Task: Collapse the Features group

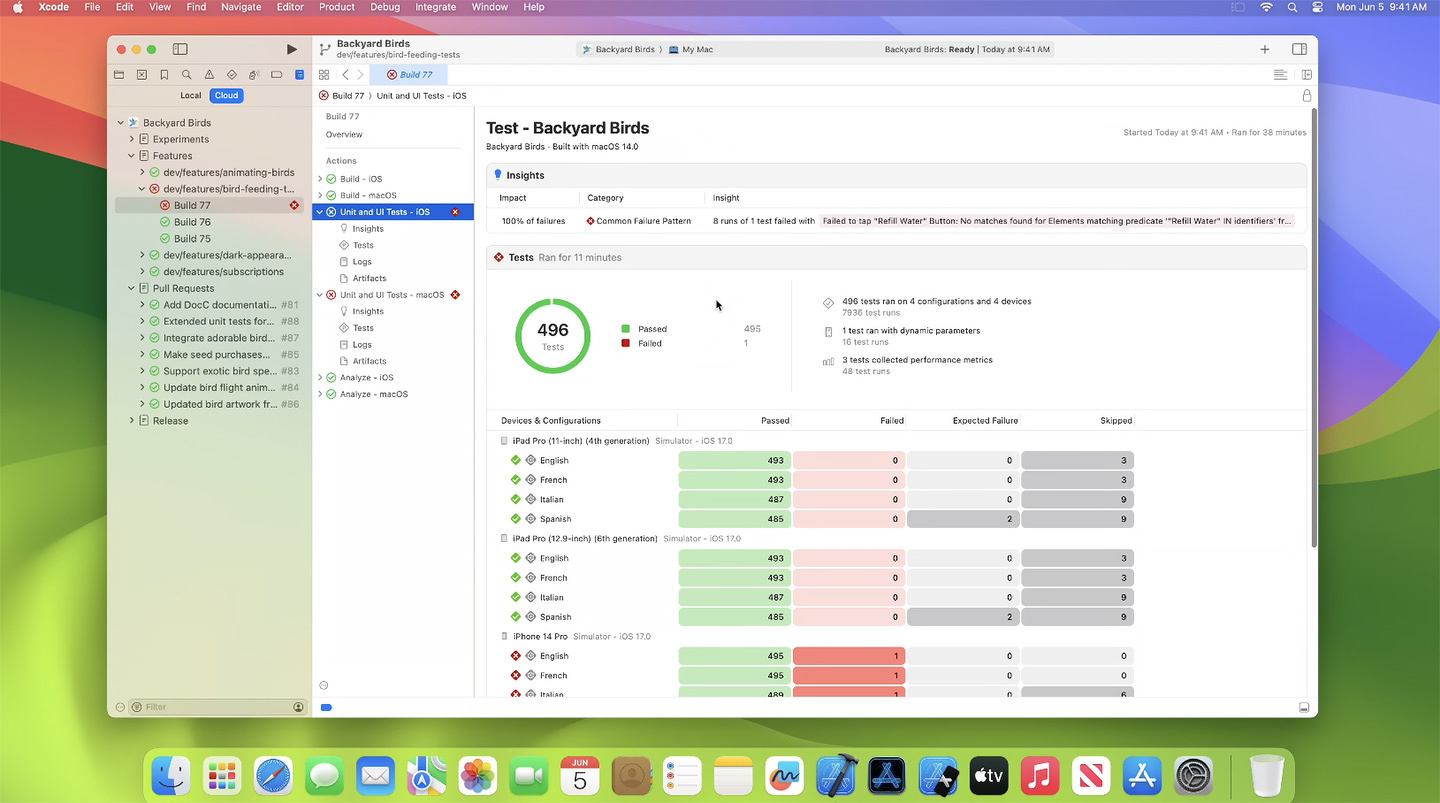Action: tap(131, 156)
